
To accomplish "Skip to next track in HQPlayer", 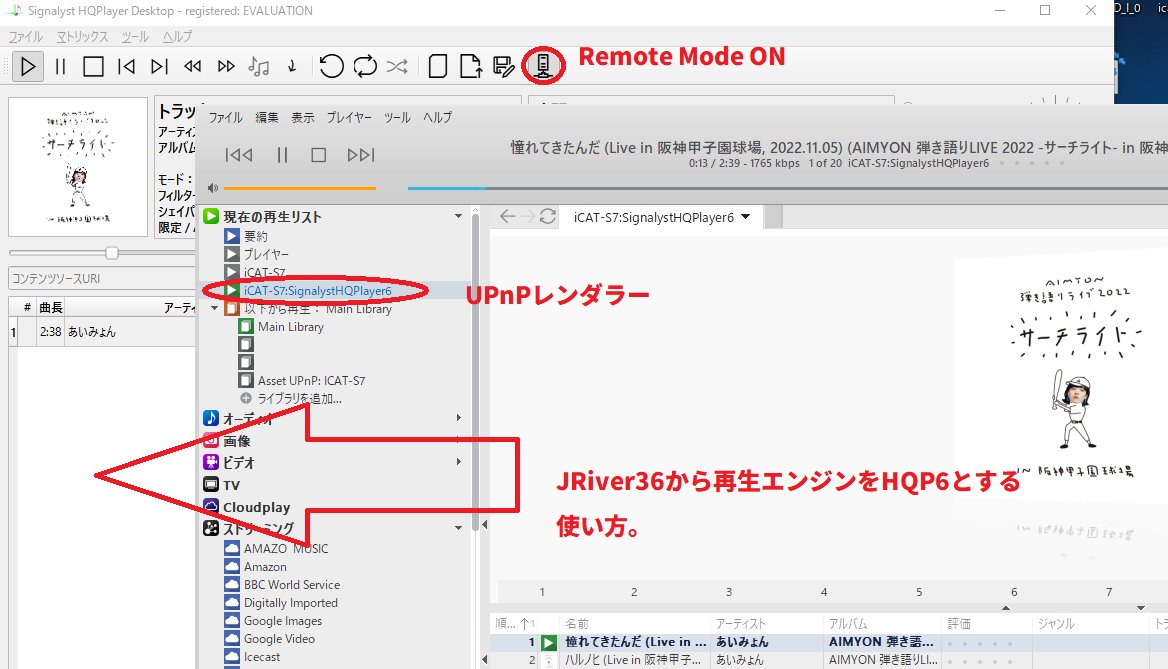I will click(159, 66).
